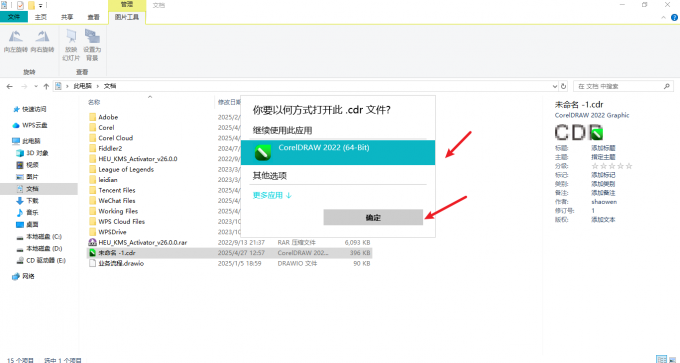The width and height of the screenshot is (680, 363).
Task: Click the Fiddler2 folder icon
Action: pos(92,148)
